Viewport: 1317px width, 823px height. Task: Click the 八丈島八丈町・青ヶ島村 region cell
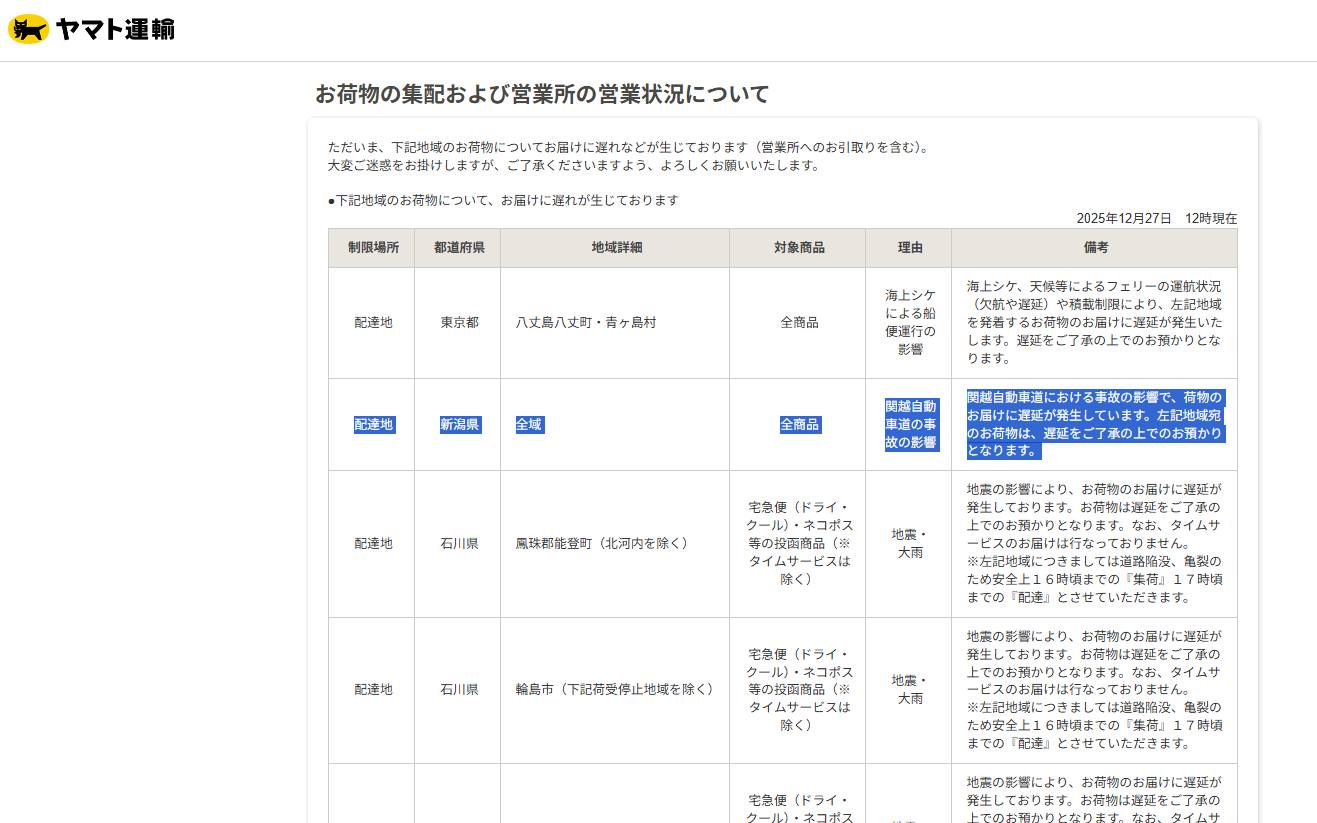click(x=586, y=322)
